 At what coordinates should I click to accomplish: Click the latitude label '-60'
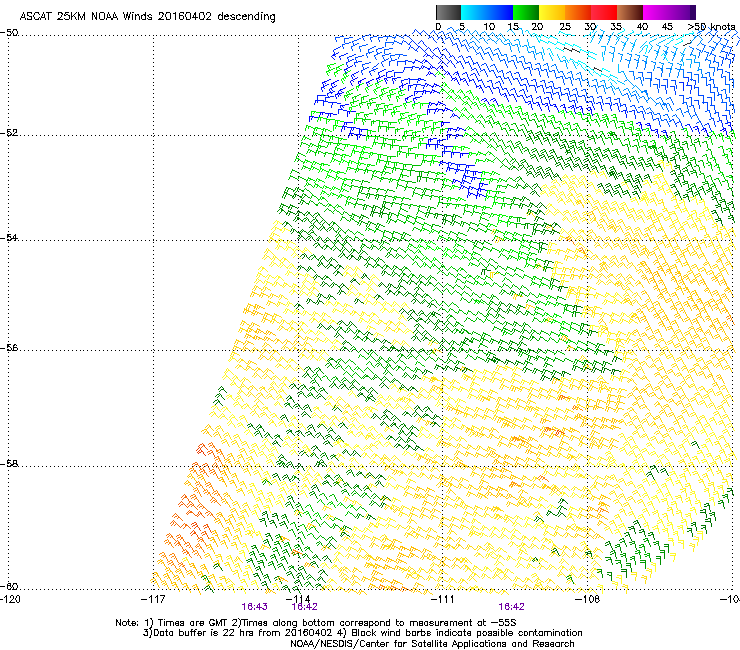(9, 586)
